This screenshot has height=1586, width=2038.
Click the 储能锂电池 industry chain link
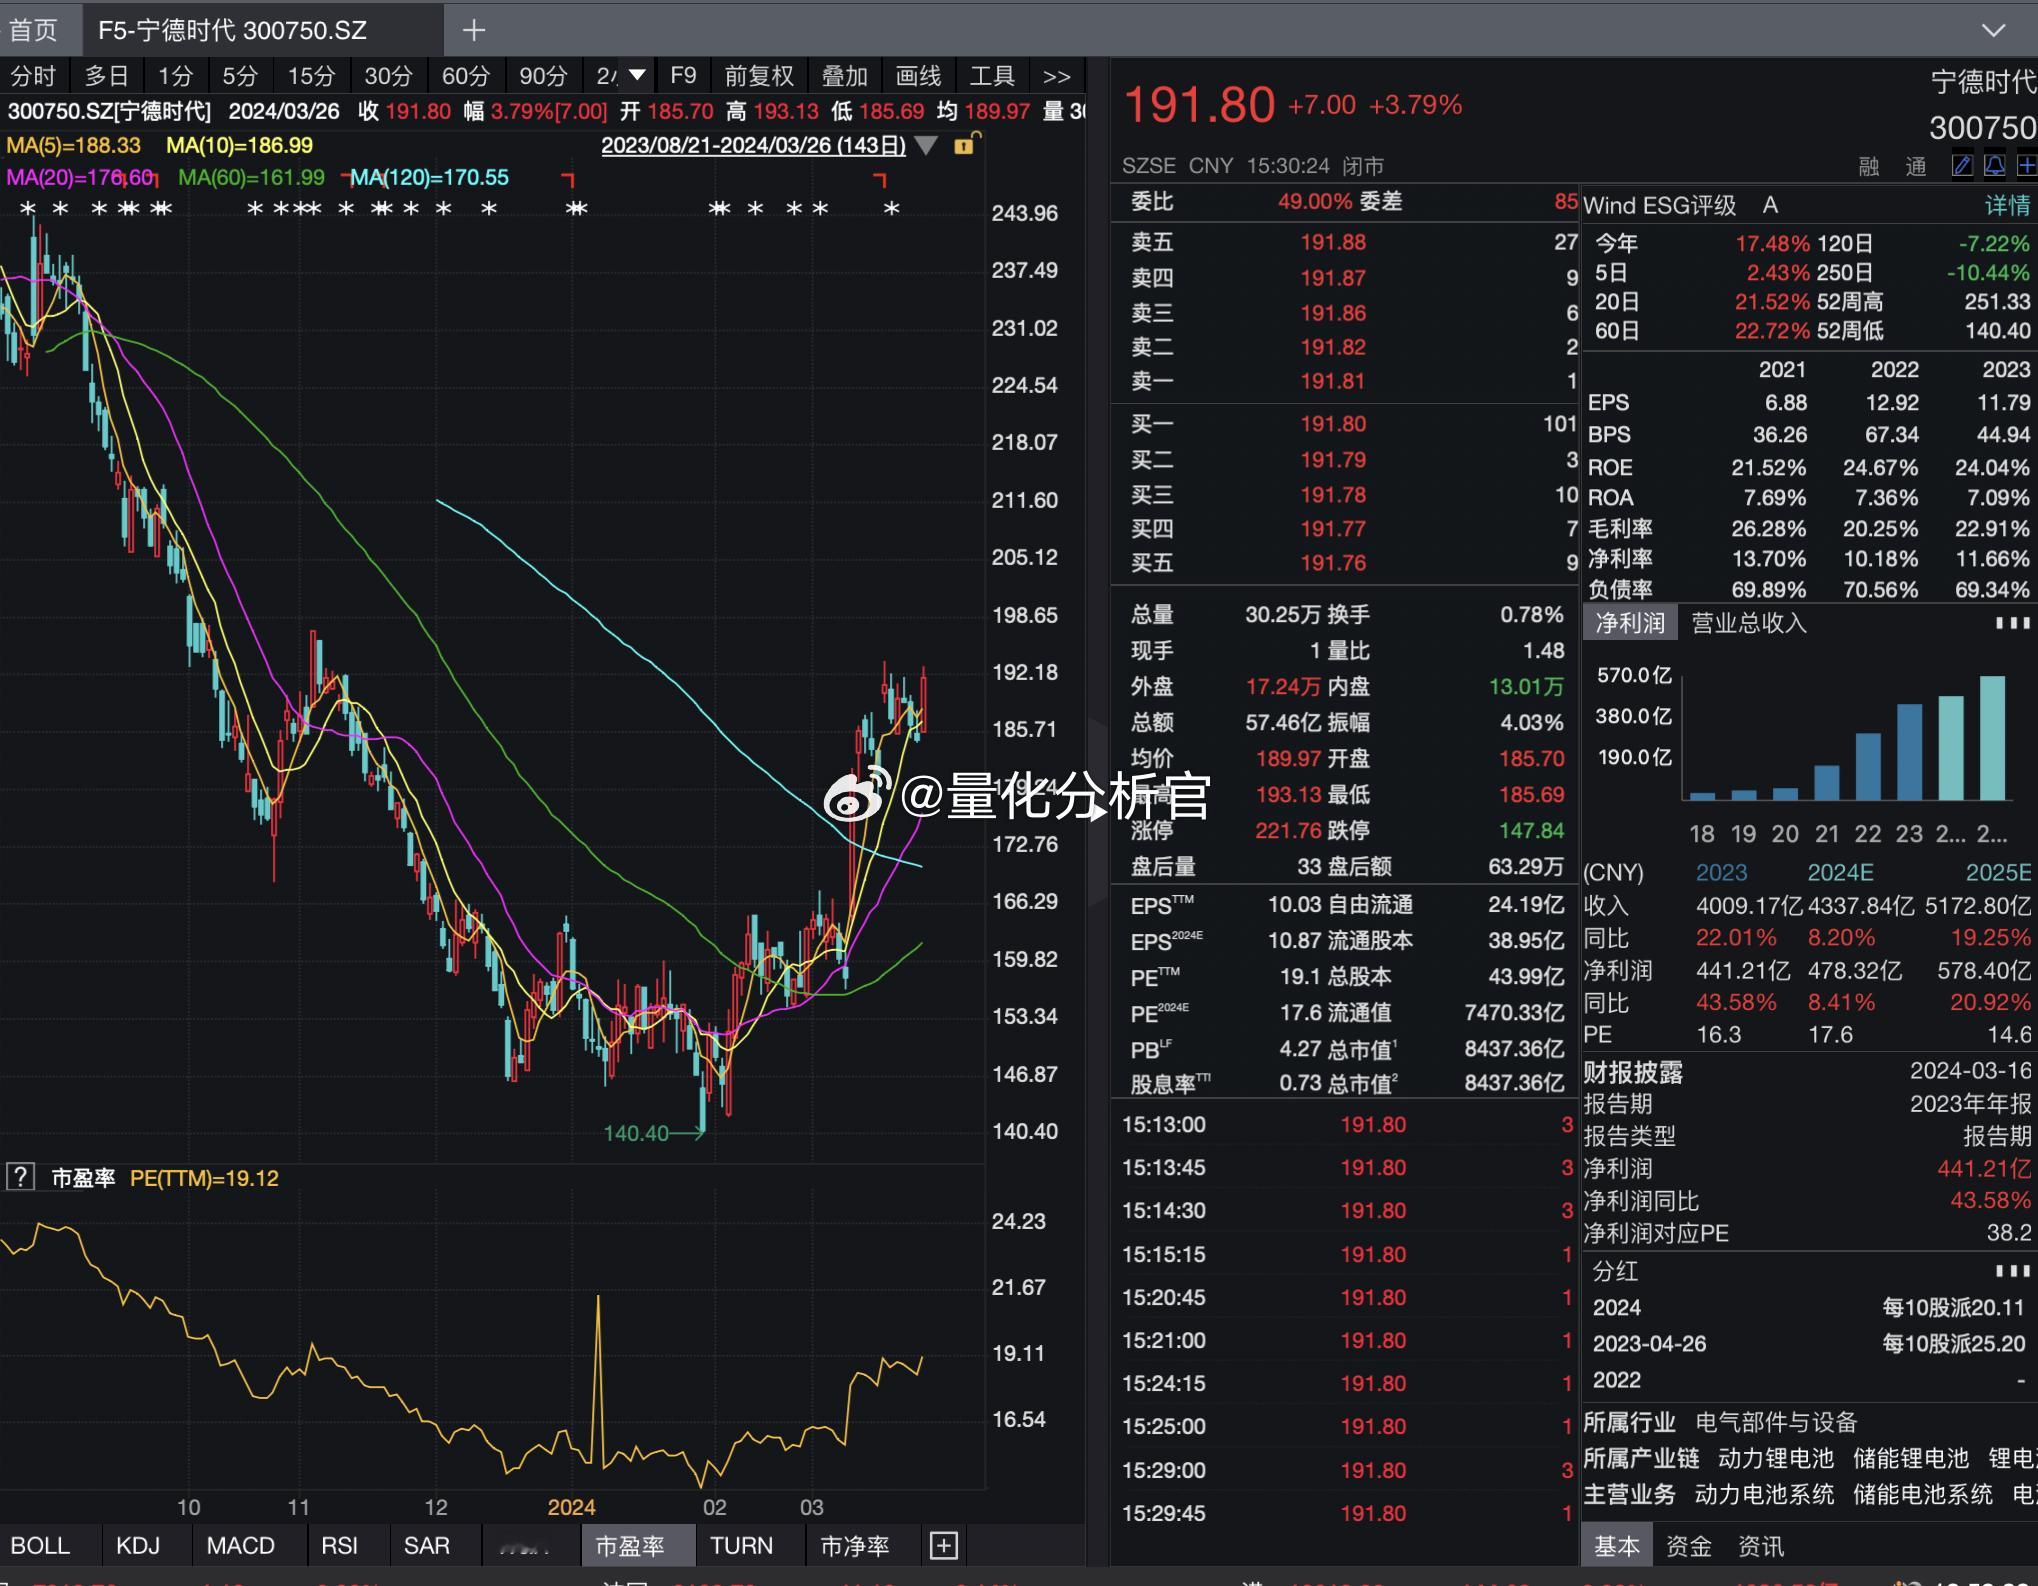coord(1910,1458)
